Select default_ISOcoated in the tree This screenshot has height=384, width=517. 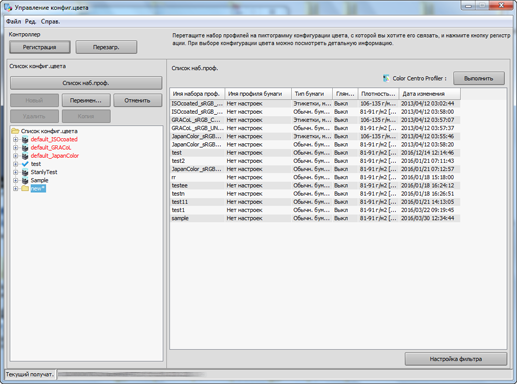(x=54, y=139)
